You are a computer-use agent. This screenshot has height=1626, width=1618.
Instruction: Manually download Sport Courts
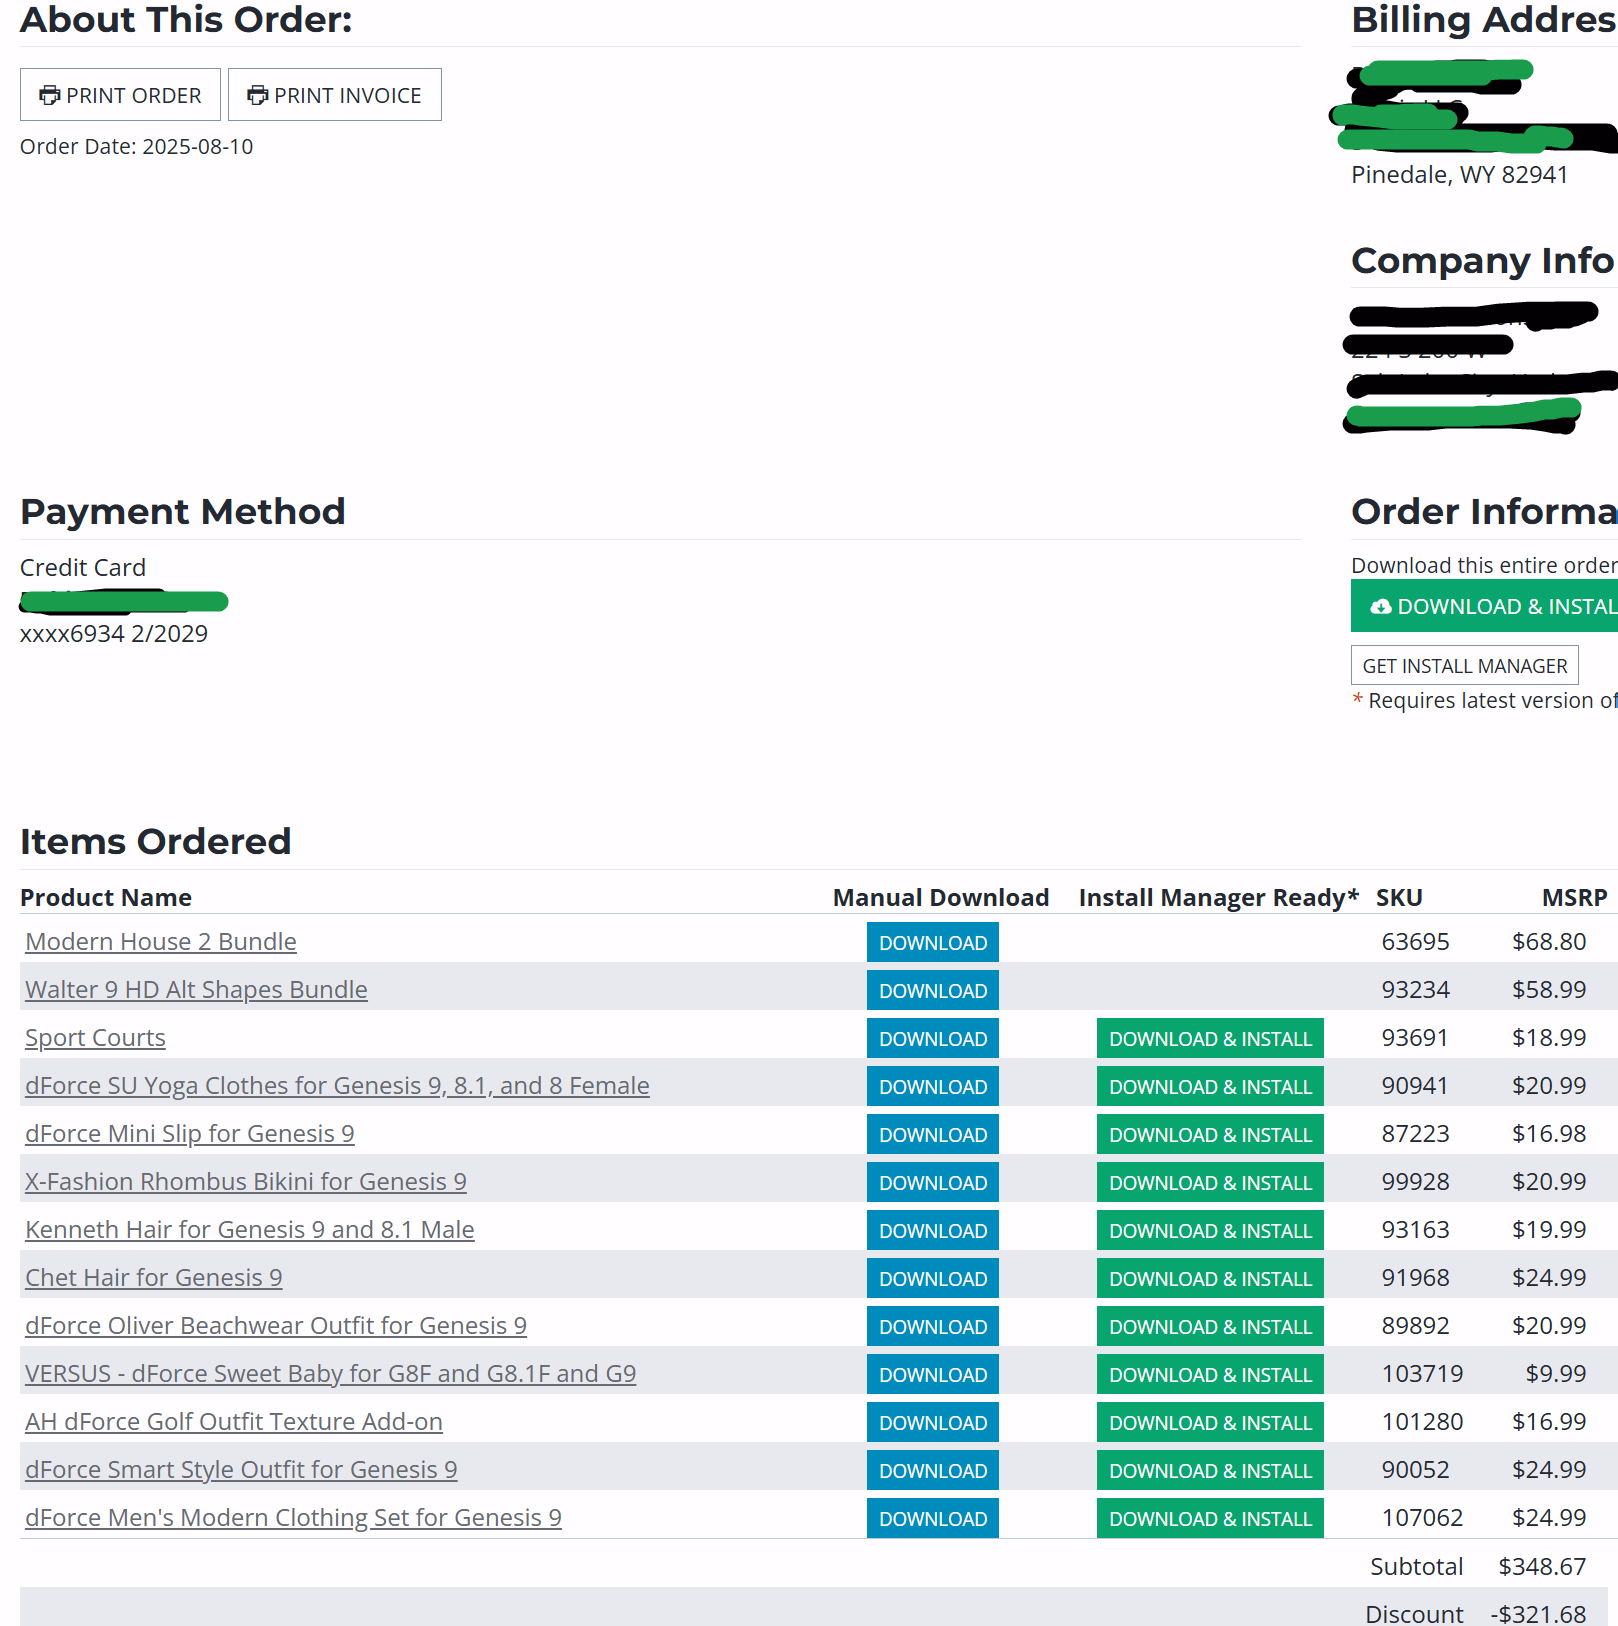pyautogui.click(x=933, y=1038)
